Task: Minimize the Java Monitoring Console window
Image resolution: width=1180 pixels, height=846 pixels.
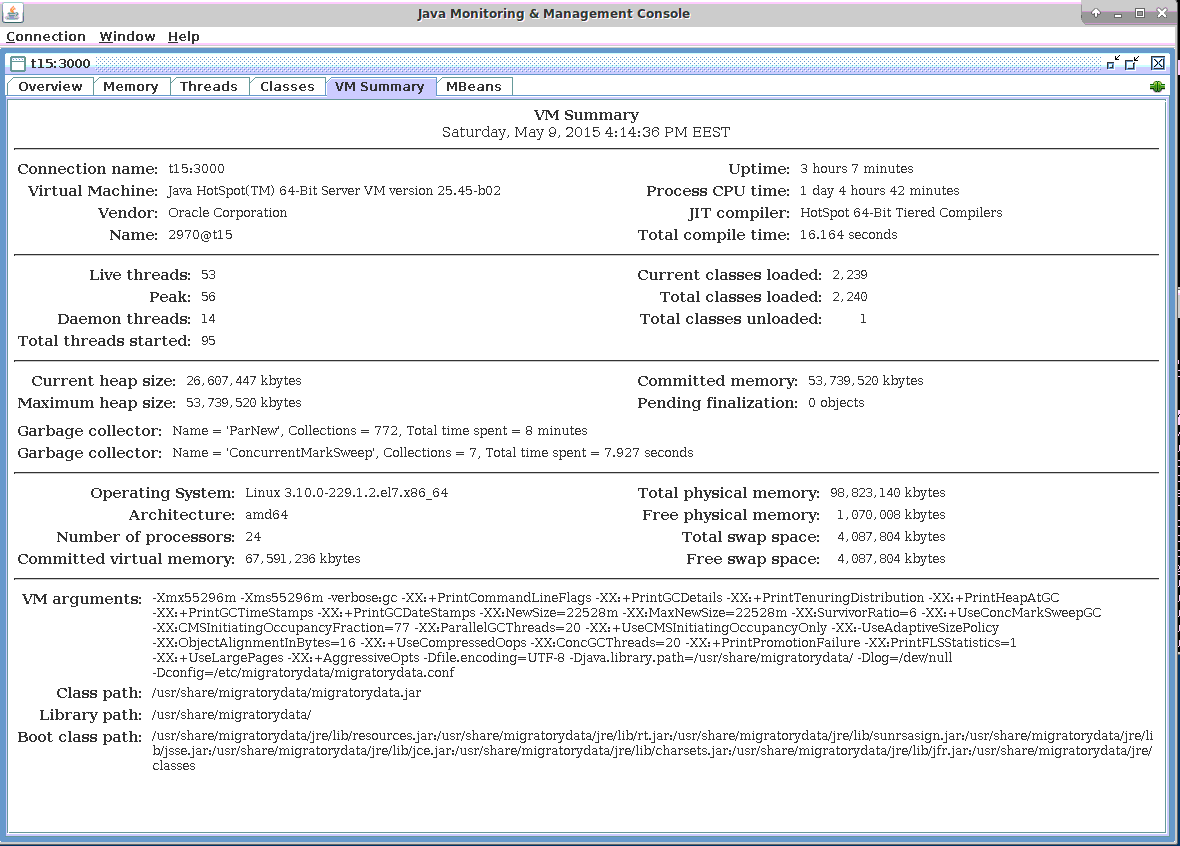Action: [x=1117, y=13]
